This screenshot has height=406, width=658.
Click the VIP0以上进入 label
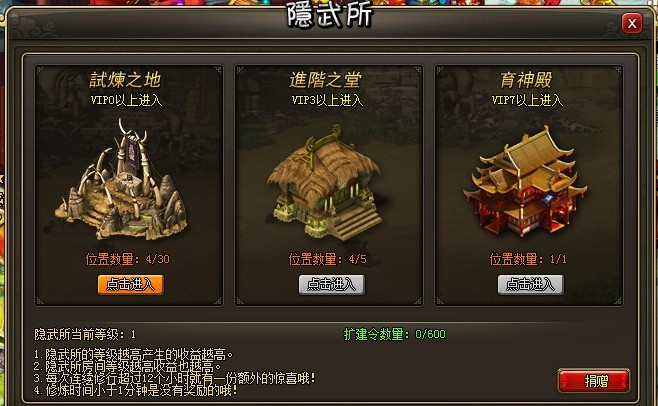[x=126, y=100]
